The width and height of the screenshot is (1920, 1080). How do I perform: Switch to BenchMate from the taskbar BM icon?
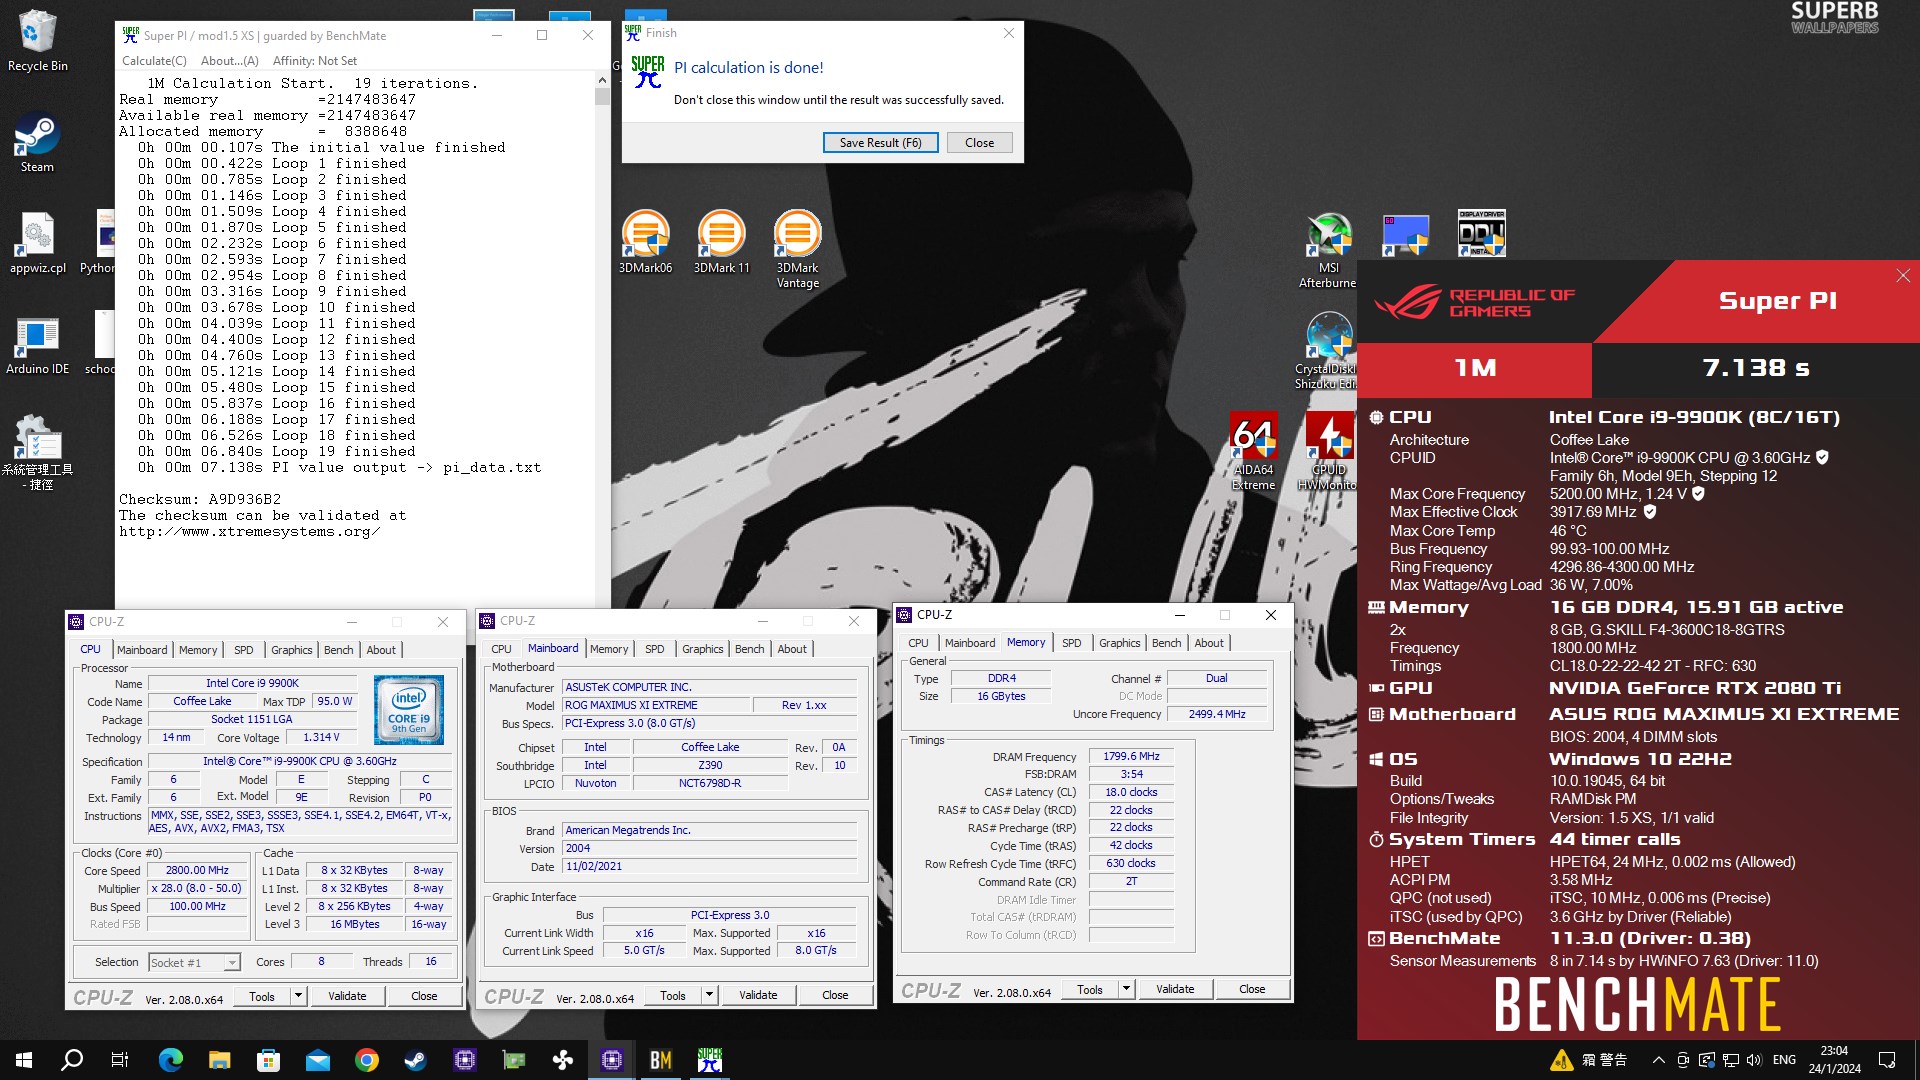coord(661,1060)
